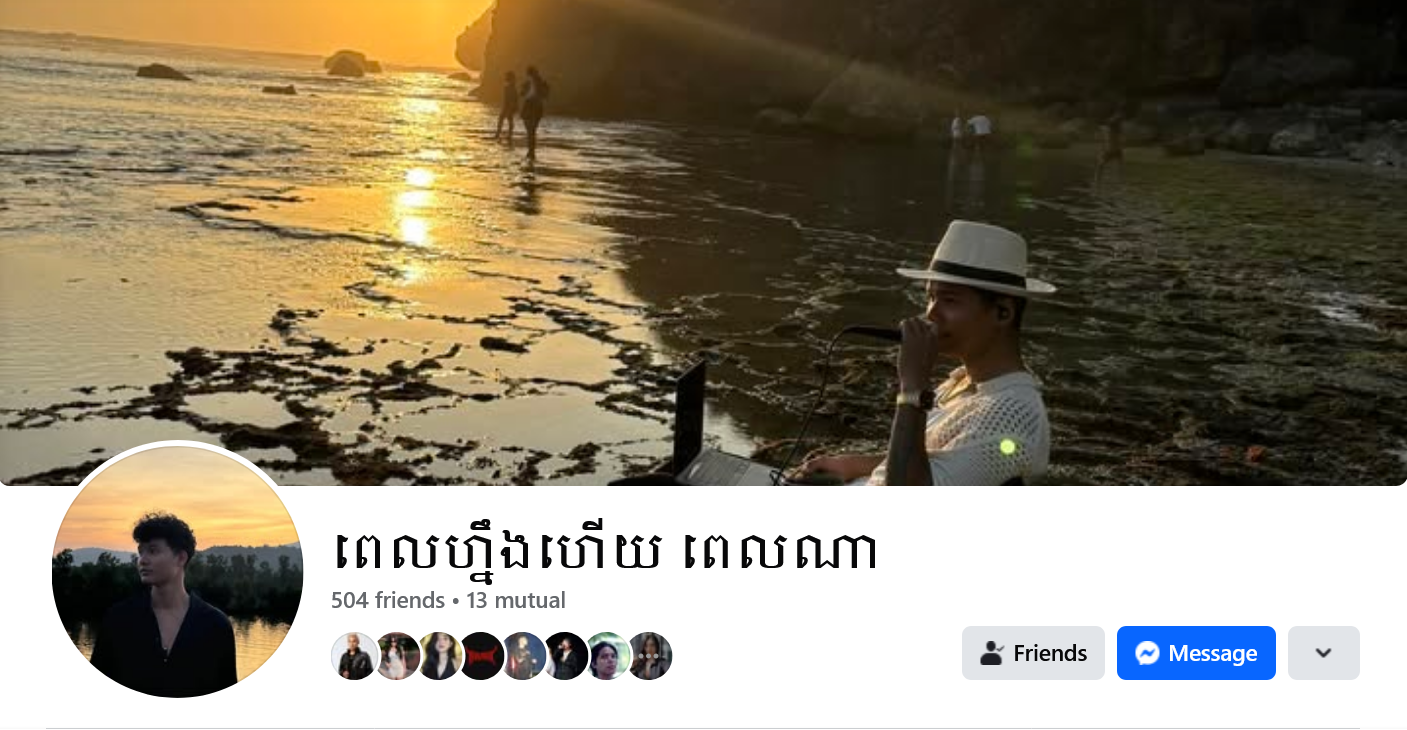Image resolution: width=1407 pixels, height=730 pixels.
Task: Click the profile name in Khmer text
Action: tap(604, 551)
